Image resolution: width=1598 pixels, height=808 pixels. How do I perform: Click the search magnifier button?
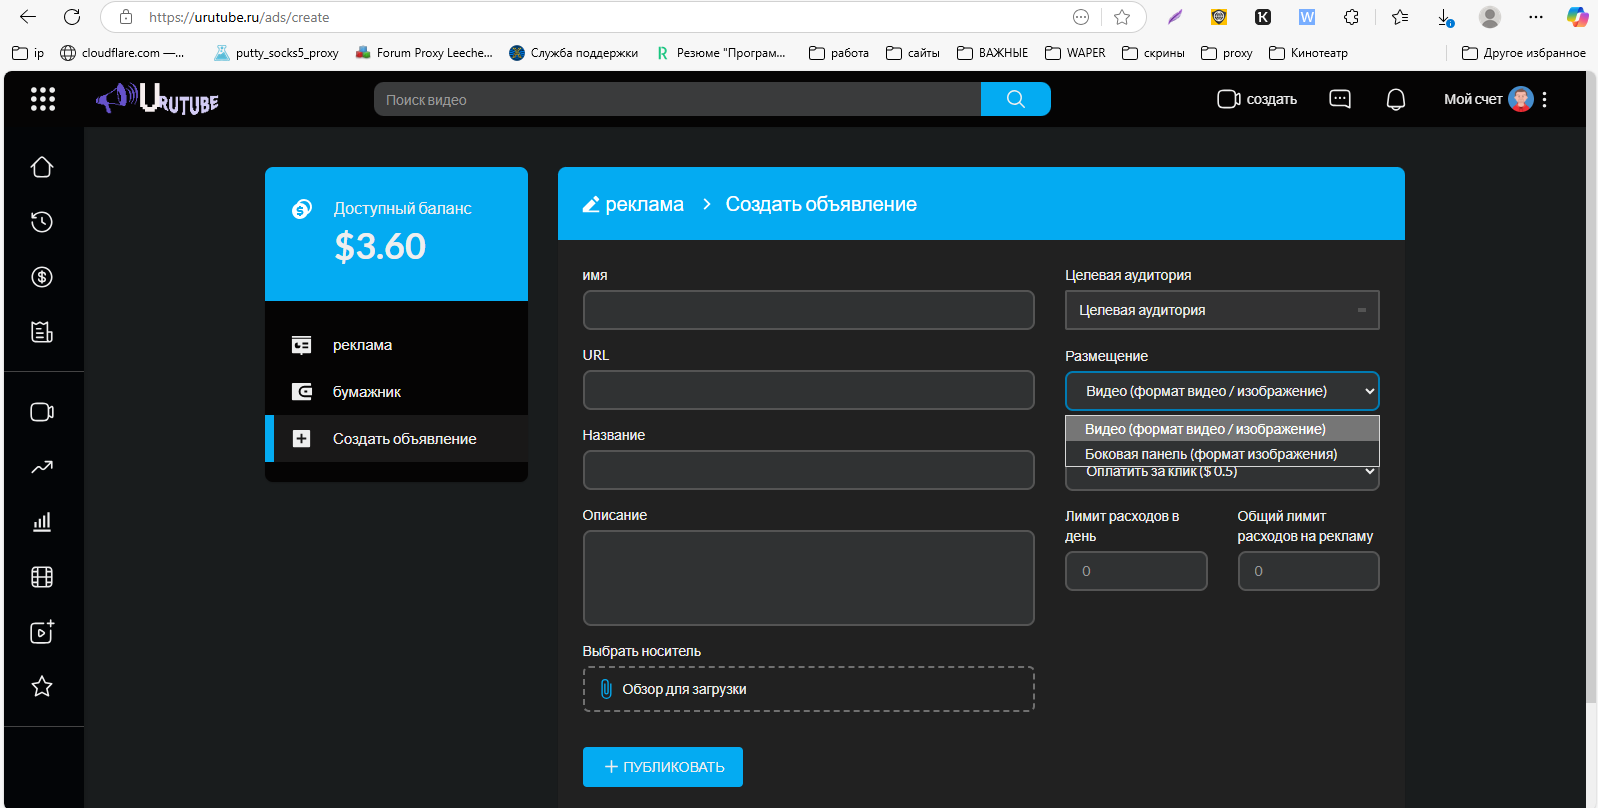click(x=1015, y=99)
